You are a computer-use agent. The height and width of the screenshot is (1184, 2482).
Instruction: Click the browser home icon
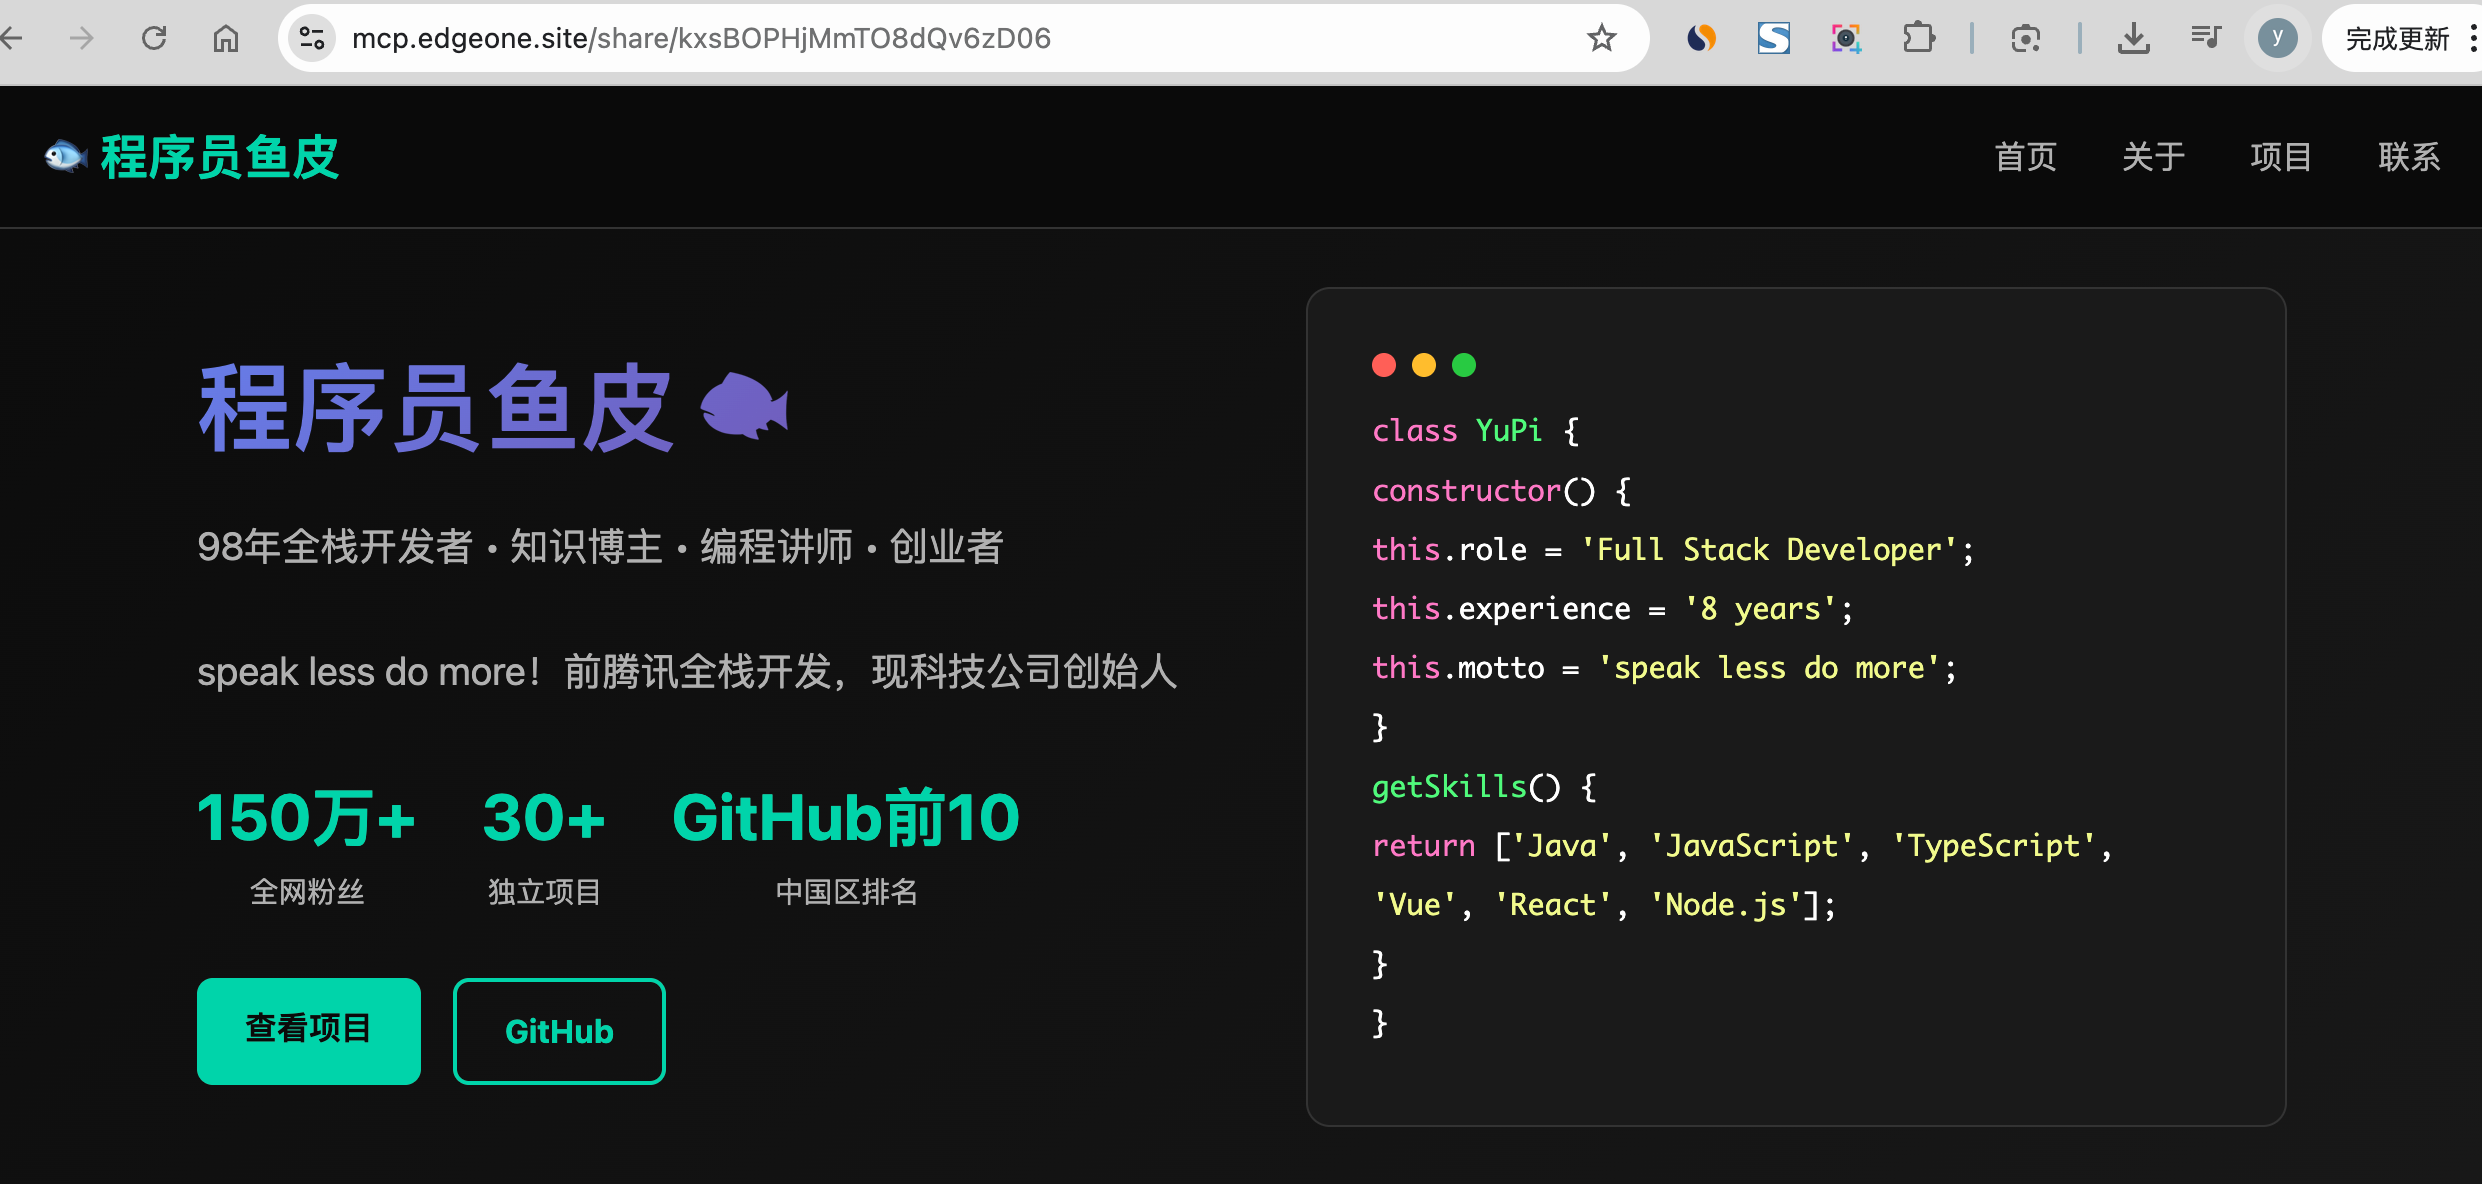point(226,38)
